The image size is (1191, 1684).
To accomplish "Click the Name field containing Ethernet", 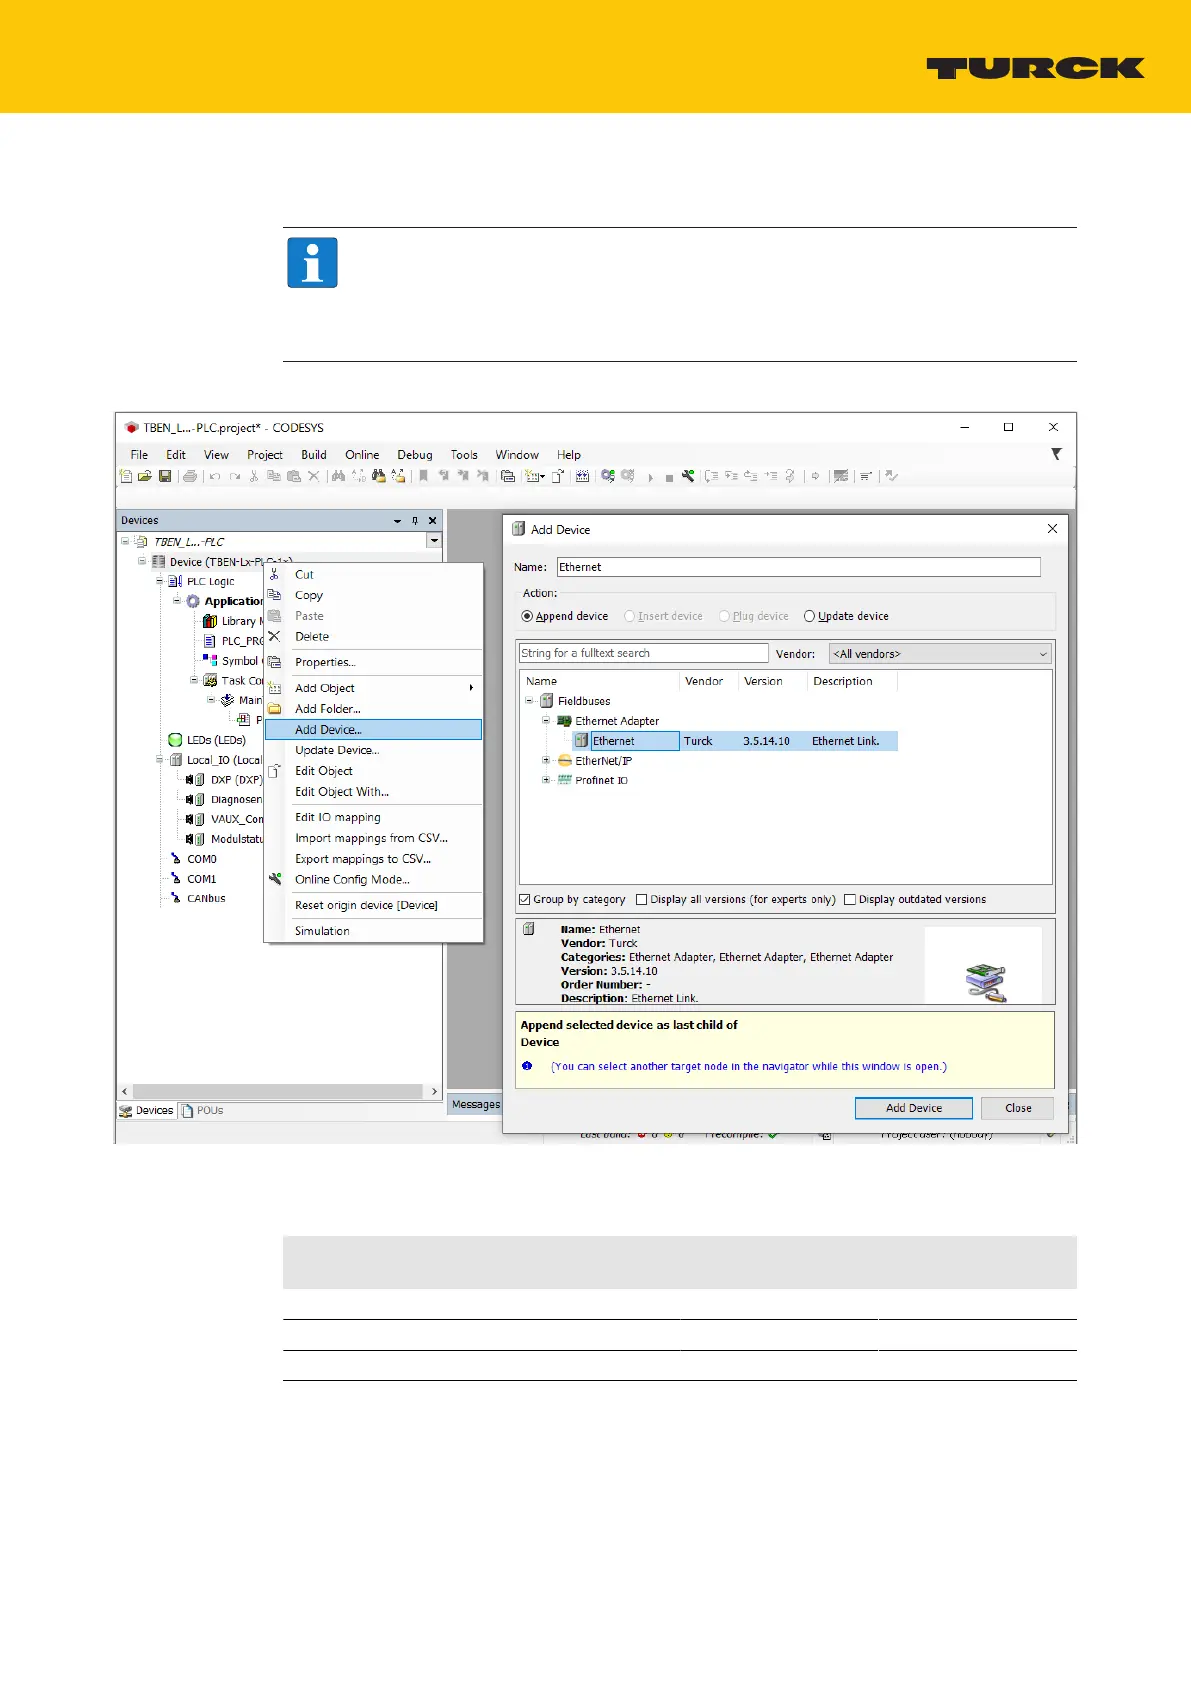I will click(798, 567).
